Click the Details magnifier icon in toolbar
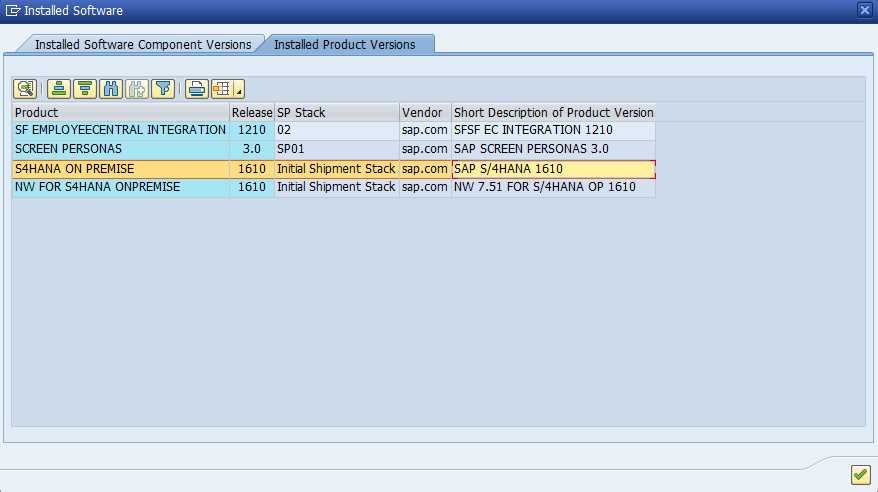 25,88
